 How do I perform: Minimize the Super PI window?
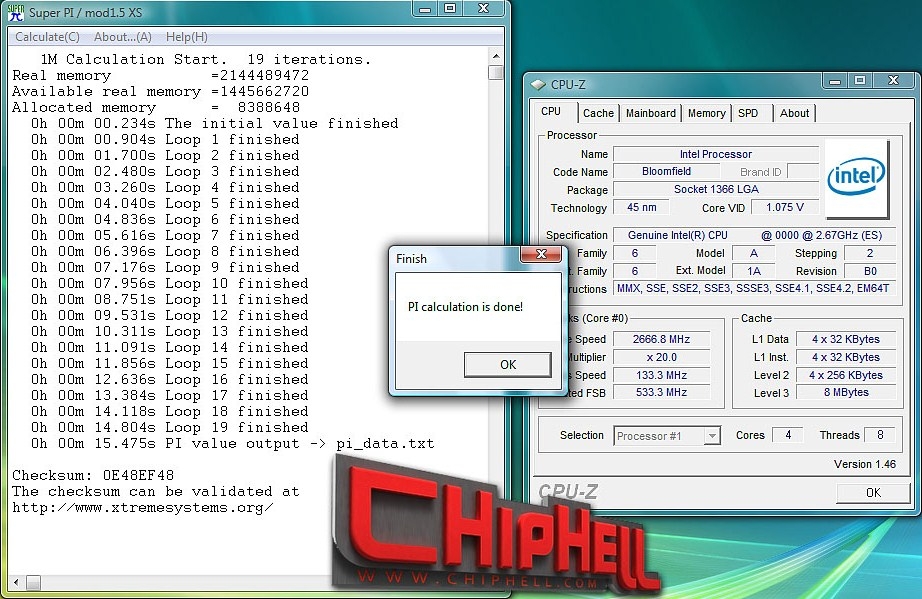426,9
